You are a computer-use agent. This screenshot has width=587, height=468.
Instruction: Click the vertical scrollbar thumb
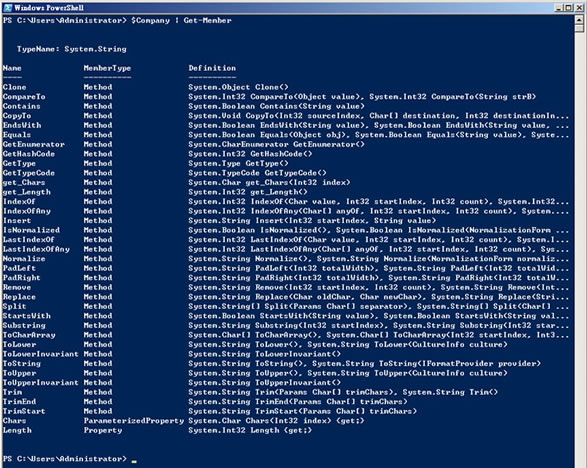(580, 28)
